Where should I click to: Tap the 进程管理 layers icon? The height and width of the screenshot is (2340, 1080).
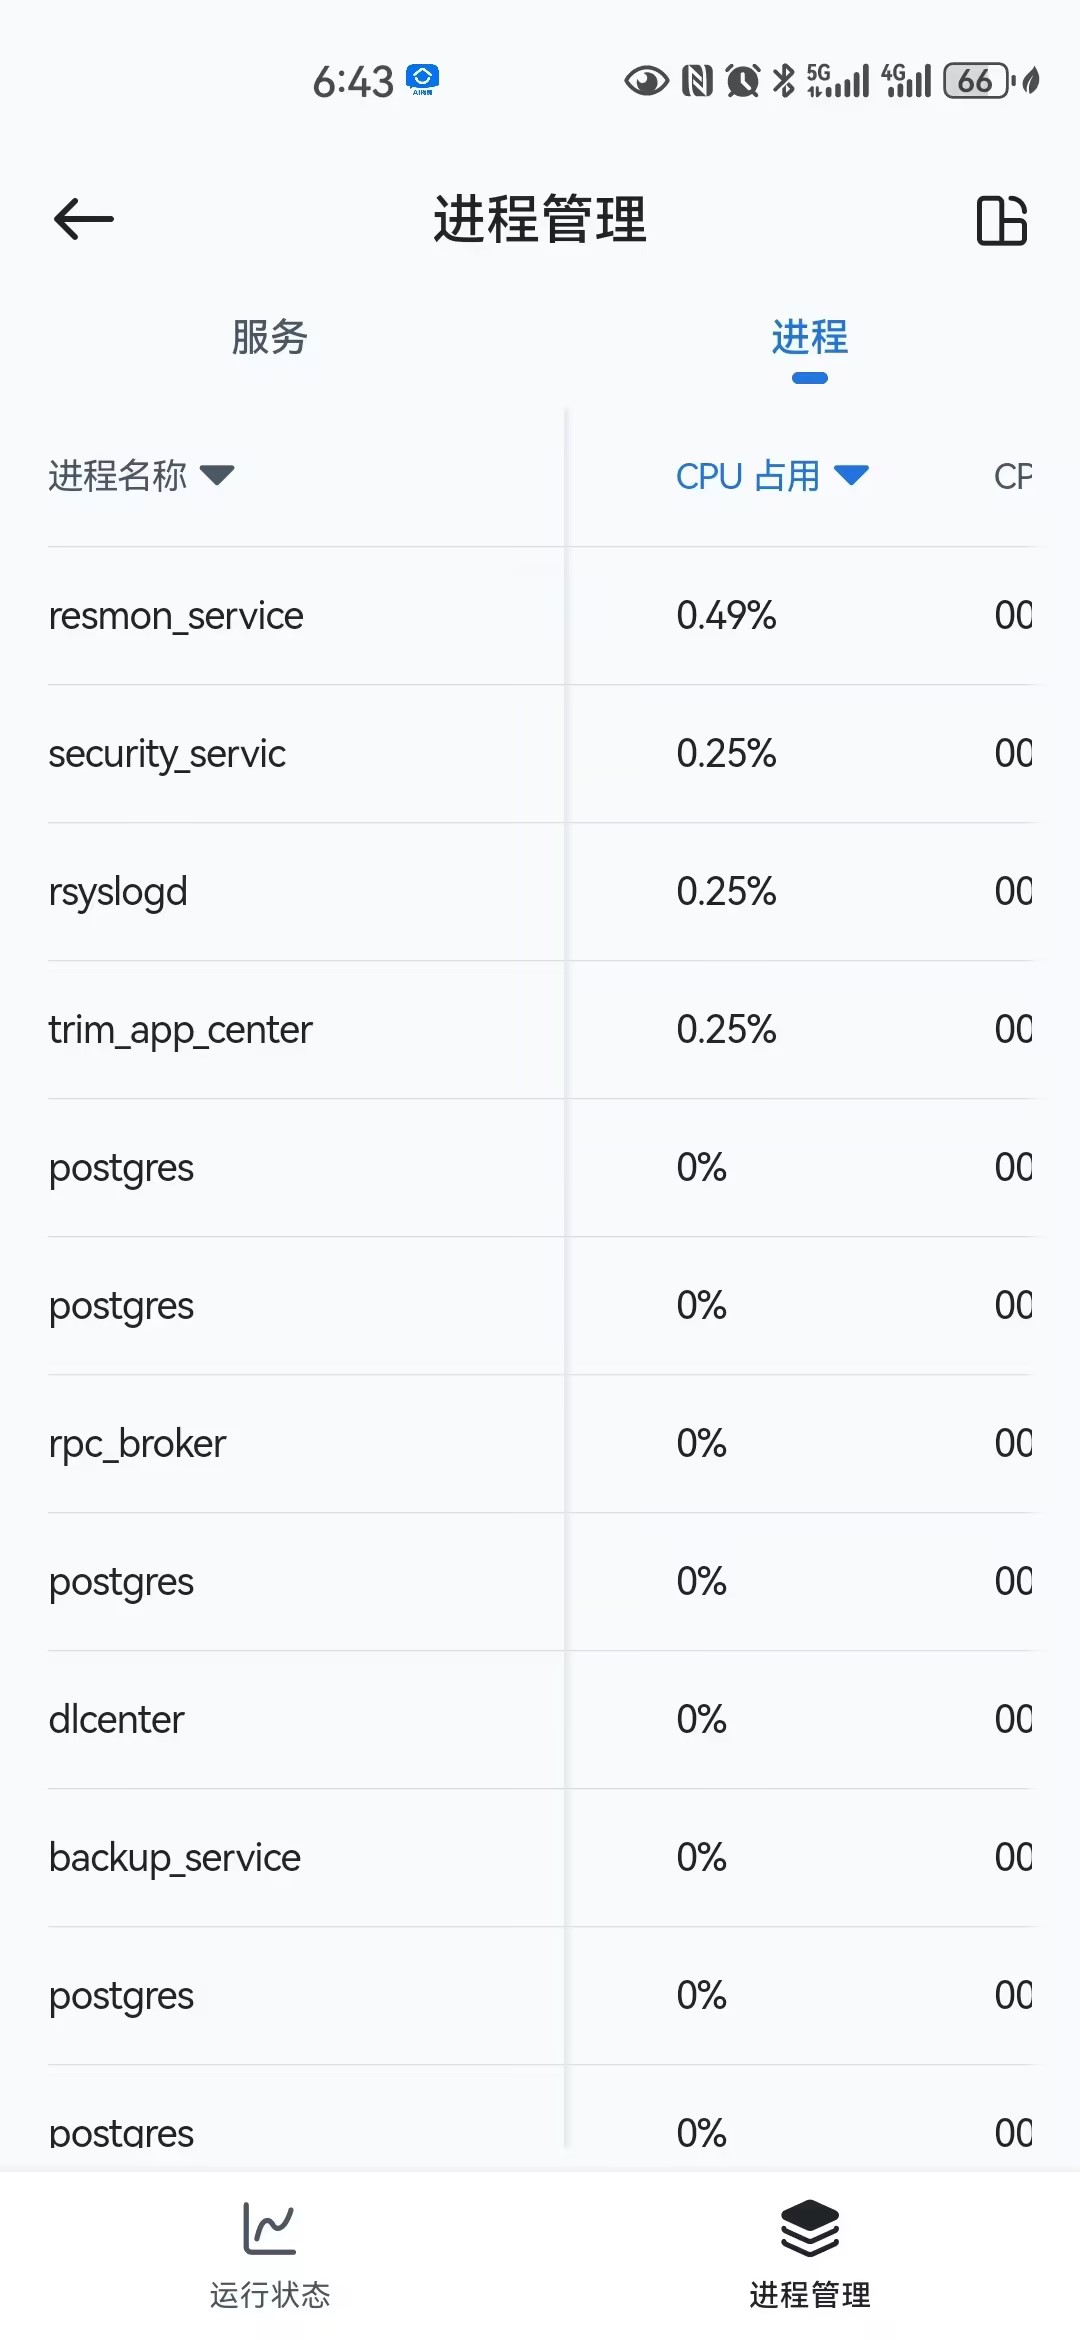coord(809,2228)
